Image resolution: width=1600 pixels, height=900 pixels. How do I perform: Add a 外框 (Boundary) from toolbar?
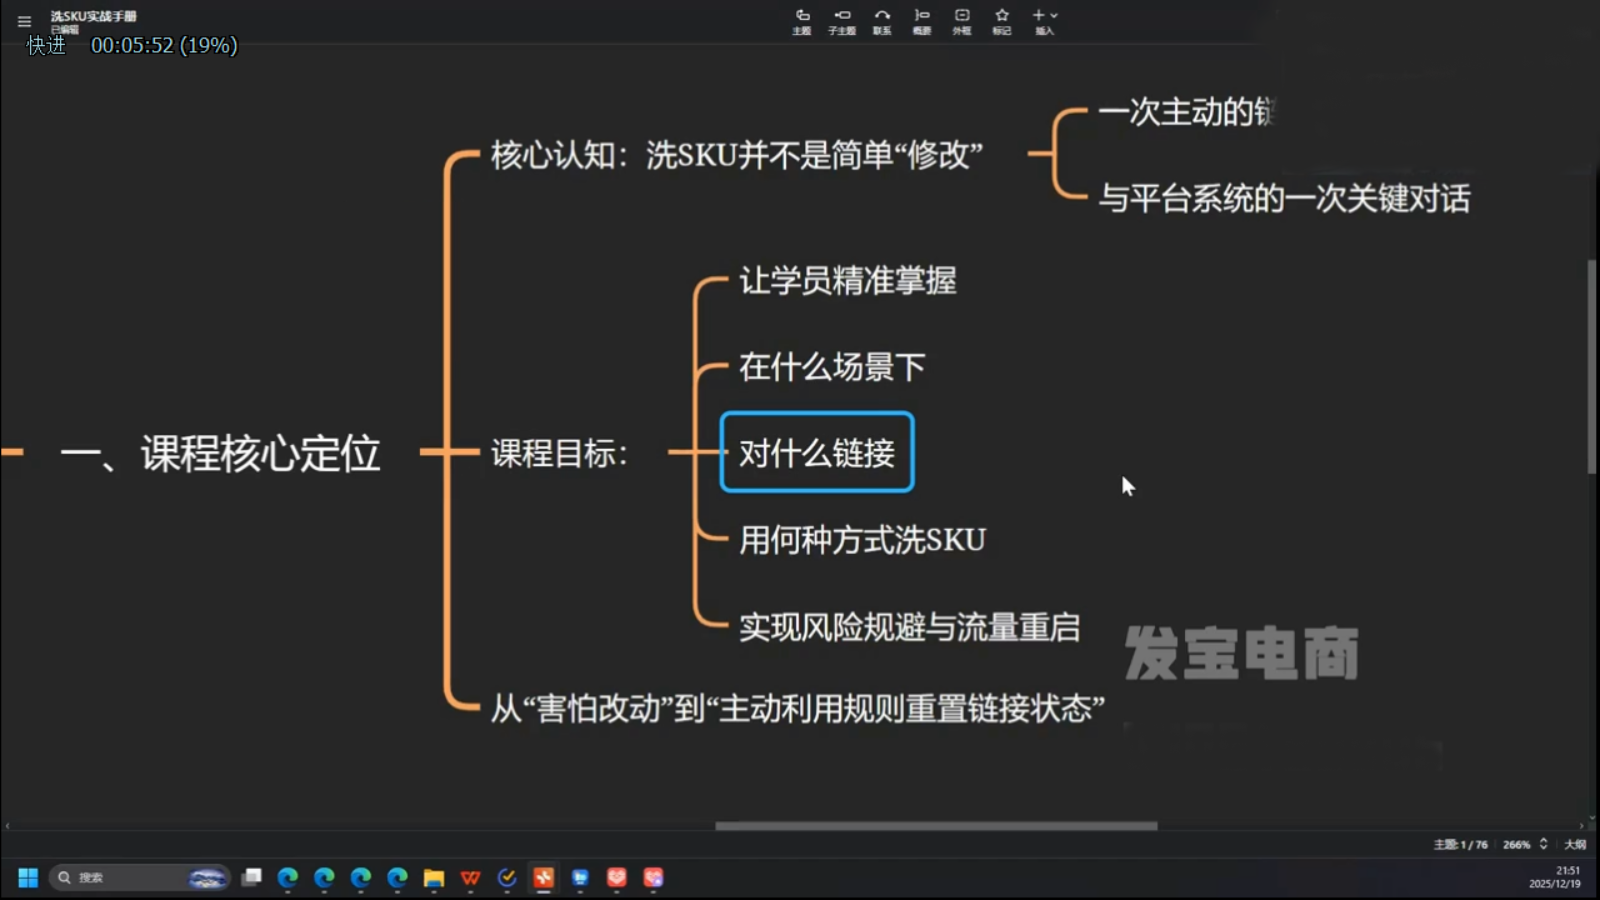(x=962, y=21)
